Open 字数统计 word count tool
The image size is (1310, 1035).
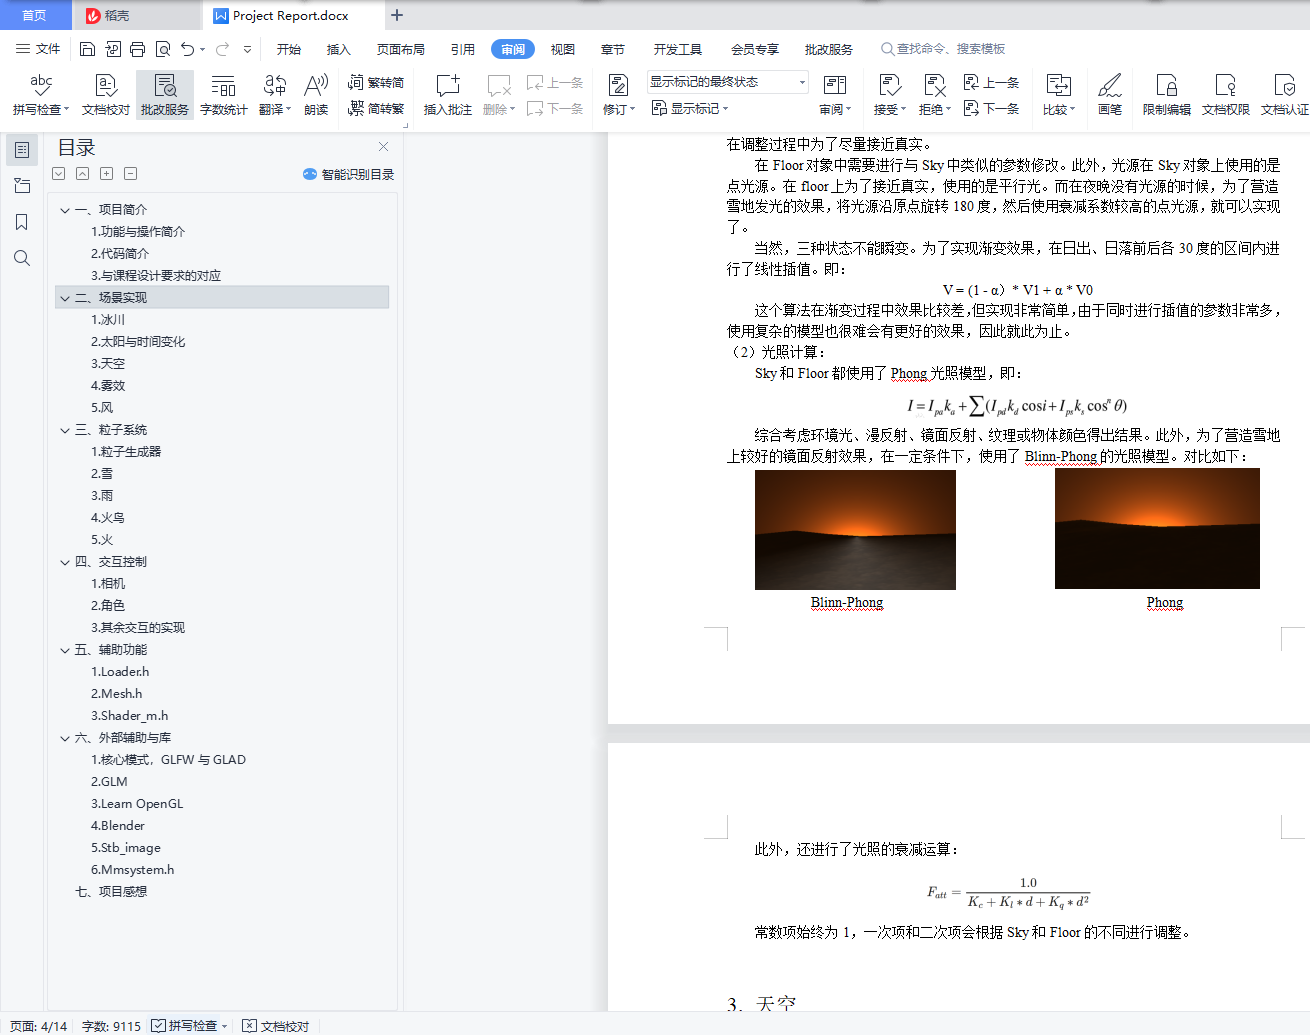coord(224,95)
